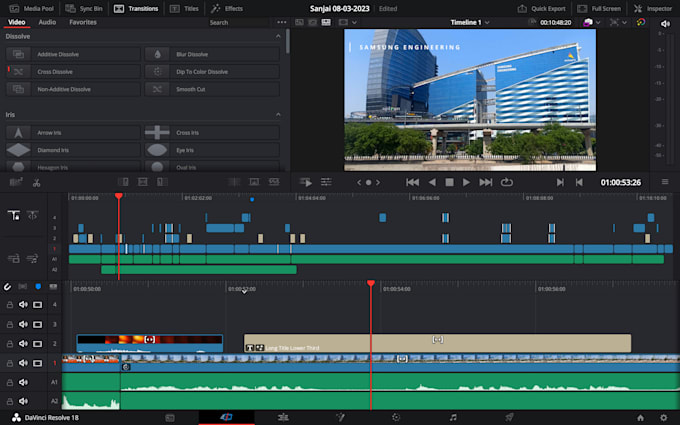680x425 pixels.
Task: Select the Dip To Color Dissolve transition
Action: [x=212, y=72]
